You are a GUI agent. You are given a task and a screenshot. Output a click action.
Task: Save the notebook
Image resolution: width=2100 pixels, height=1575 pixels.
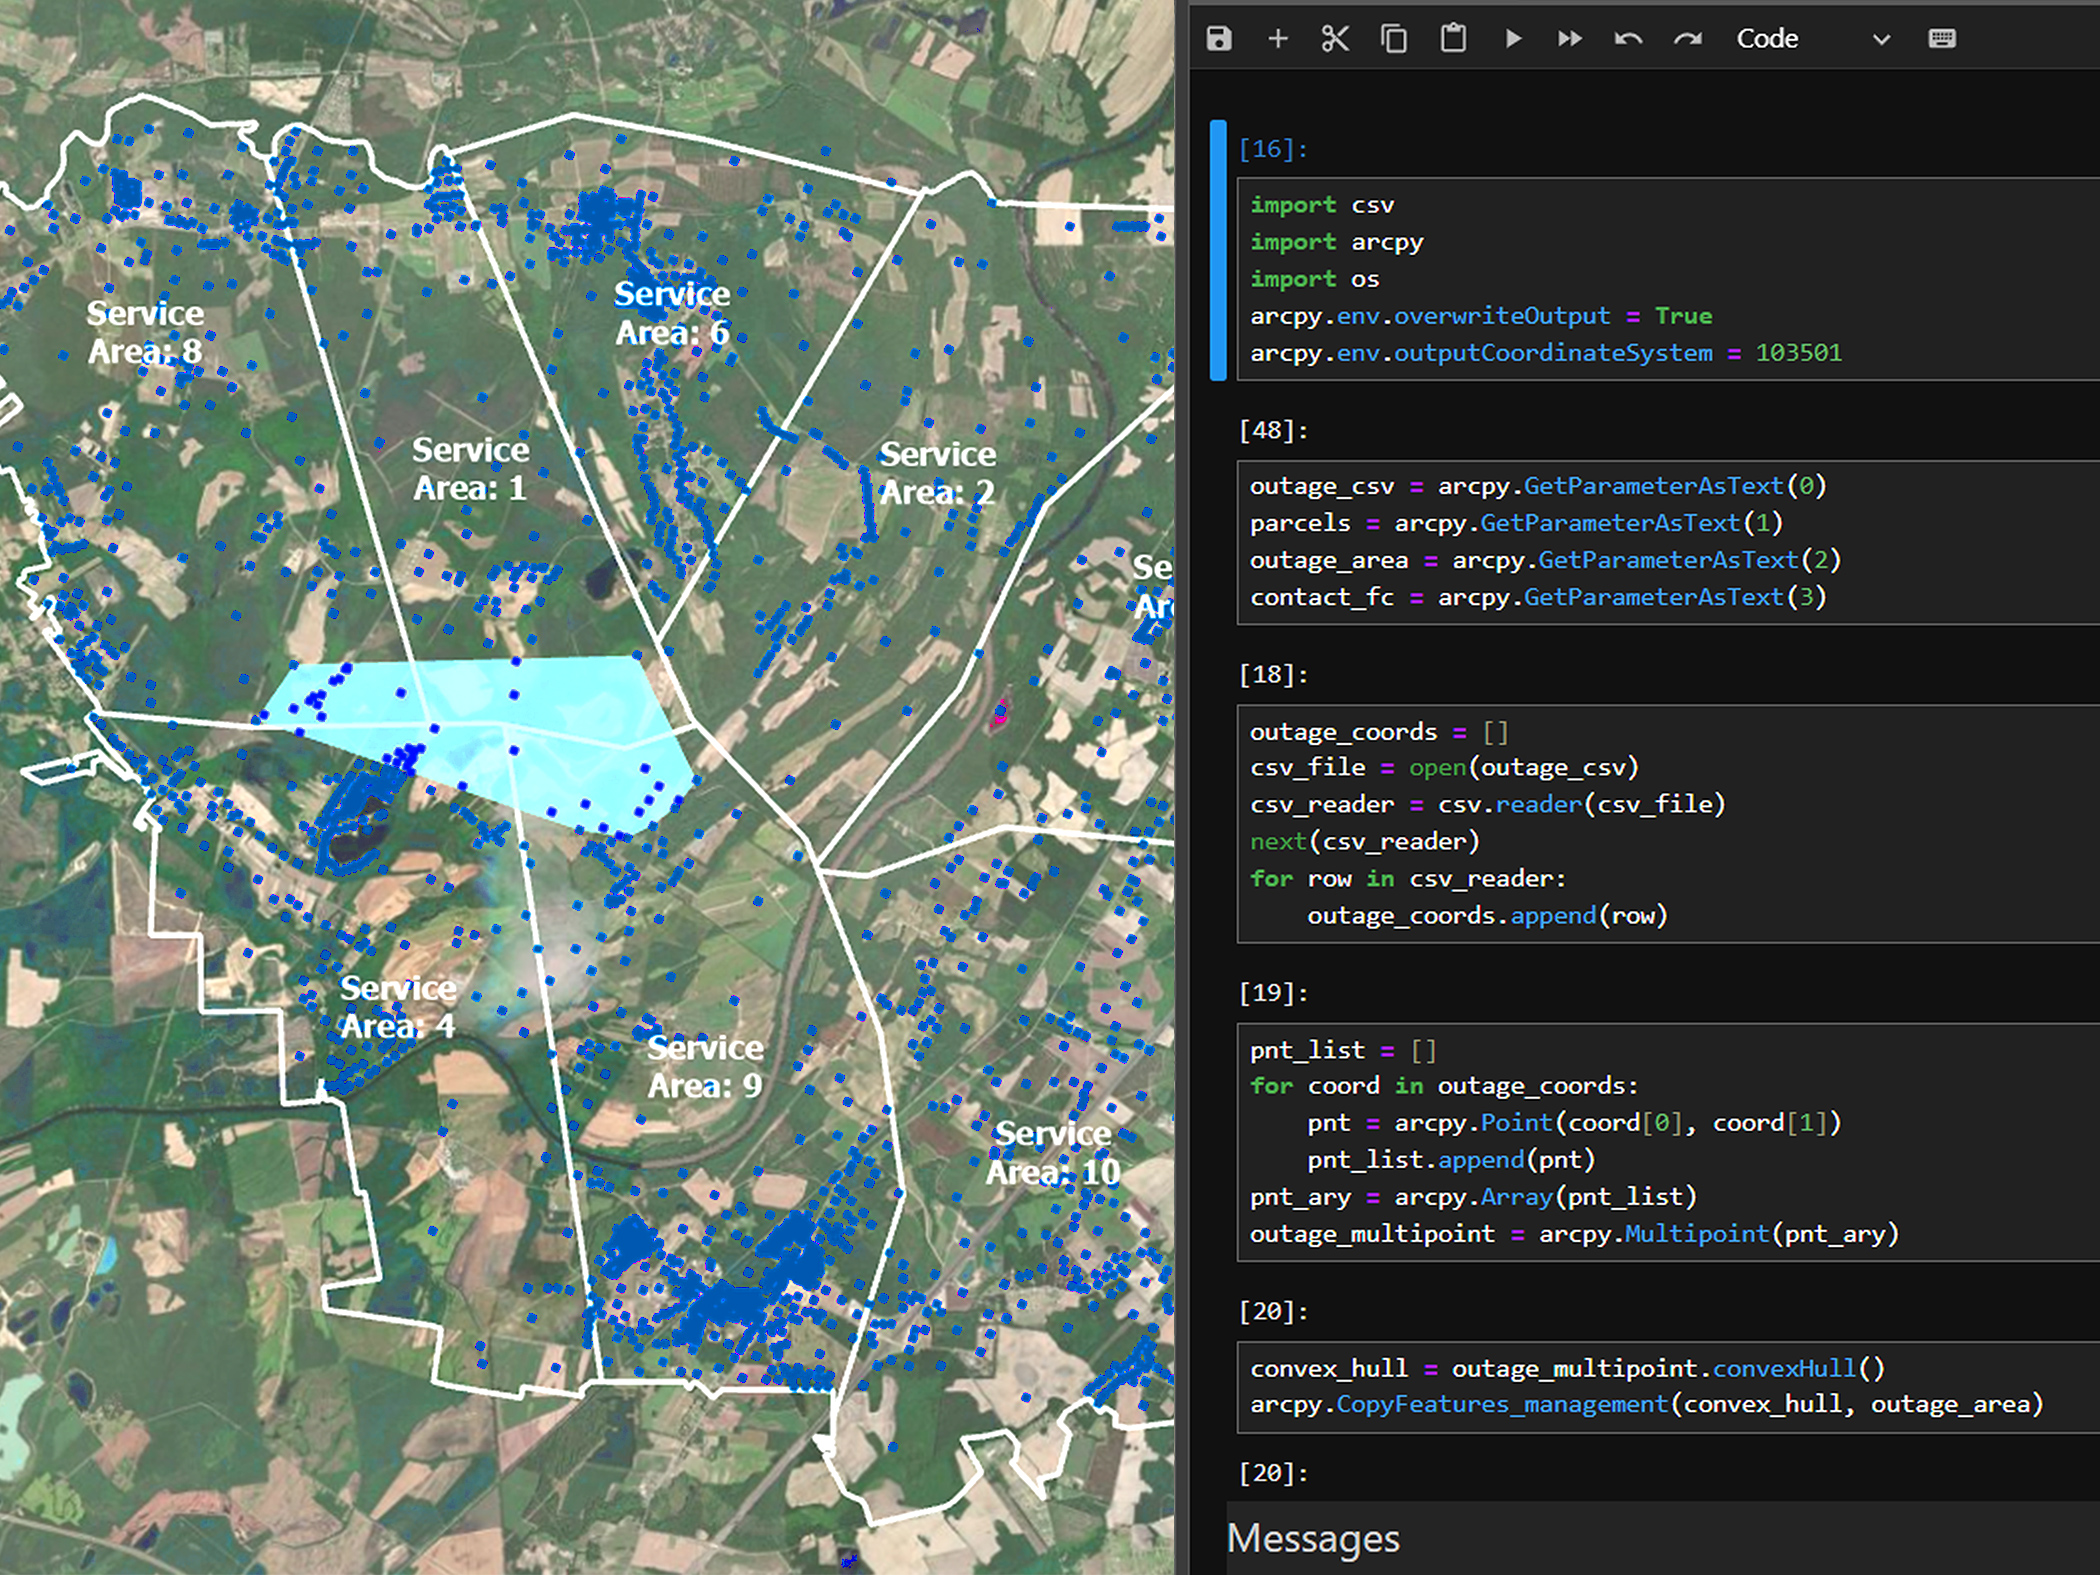[1220, 38]
